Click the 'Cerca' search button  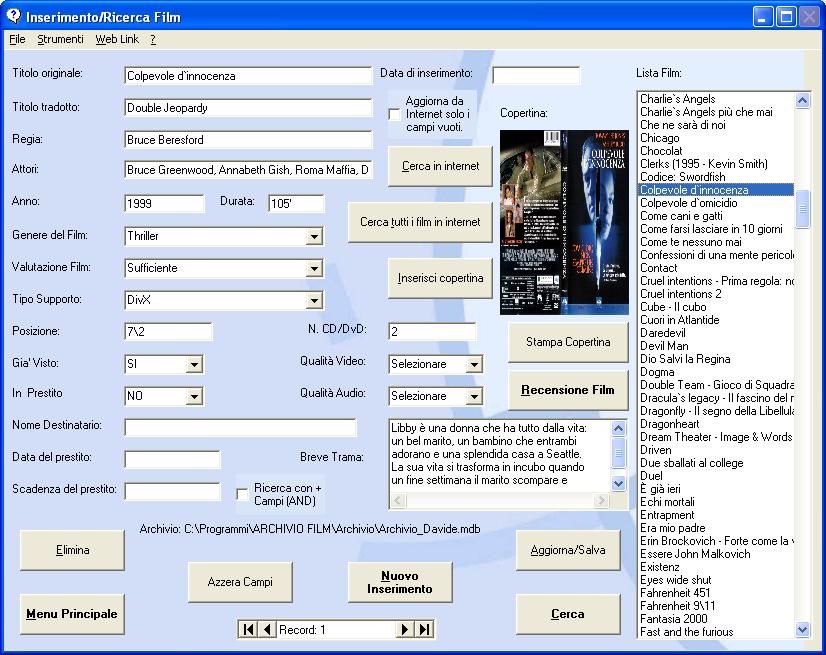(568, 614)
